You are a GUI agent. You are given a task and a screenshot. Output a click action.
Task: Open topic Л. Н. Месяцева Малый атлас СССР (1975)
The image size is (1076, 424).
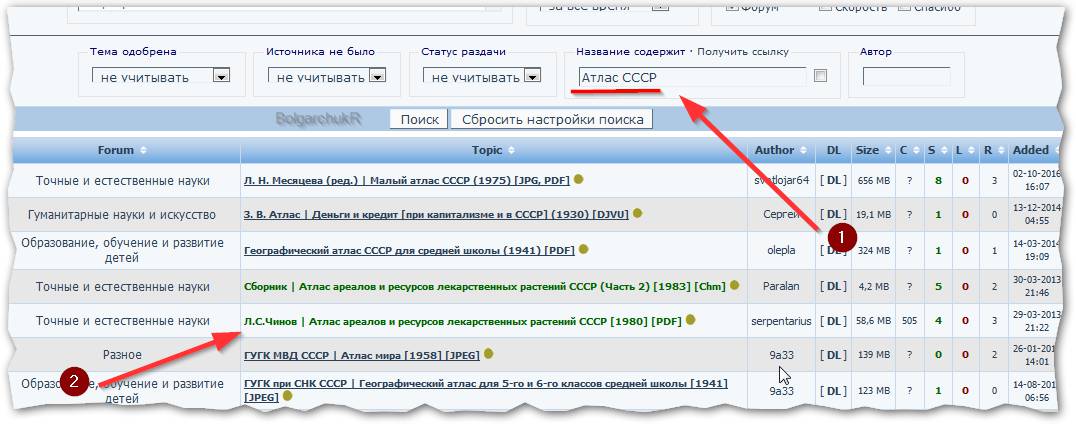pyautogui.click(x=407, y=180)
